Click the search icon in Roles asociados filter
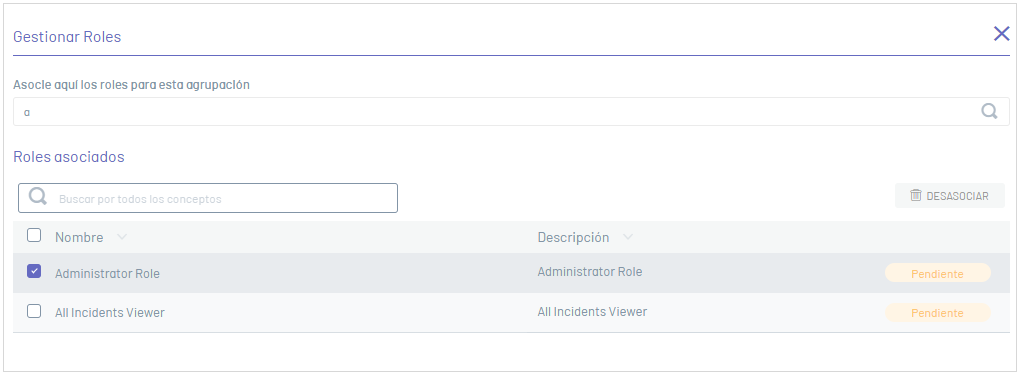Screen dimensions: 1019x383 (38, 197)
